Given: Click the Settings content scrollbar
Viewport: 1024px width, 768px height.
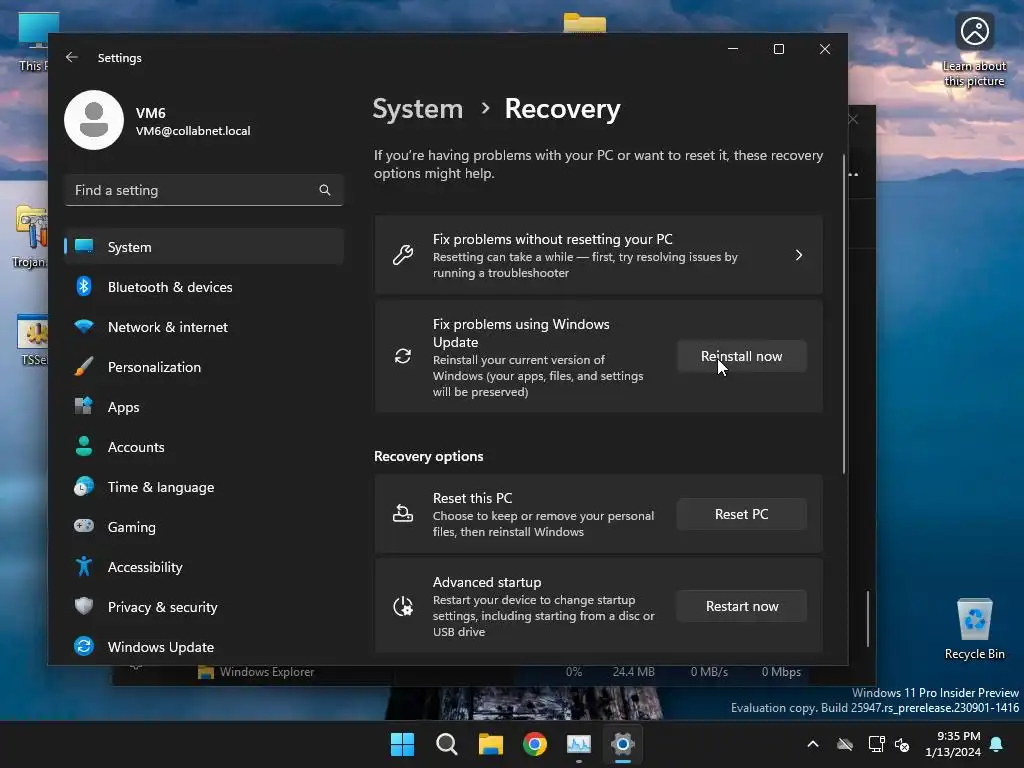Looking at the screenshot, I should pyautogui.click(x=844, y=314).
